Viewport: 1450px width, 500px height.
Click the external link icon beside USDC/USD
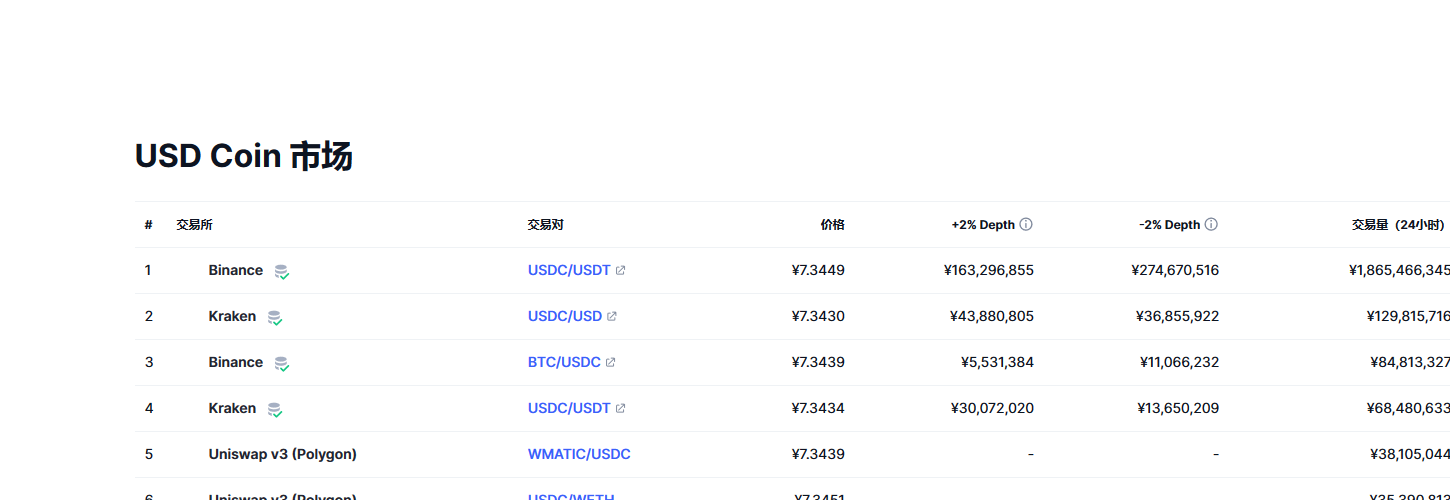point(612,317)
